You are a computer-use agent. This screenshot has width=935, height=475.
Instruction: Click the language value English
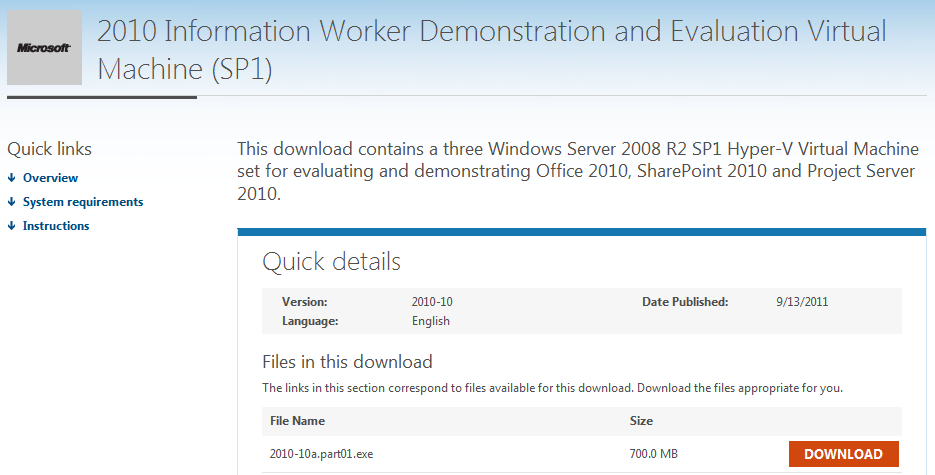(x=431, y=321)
